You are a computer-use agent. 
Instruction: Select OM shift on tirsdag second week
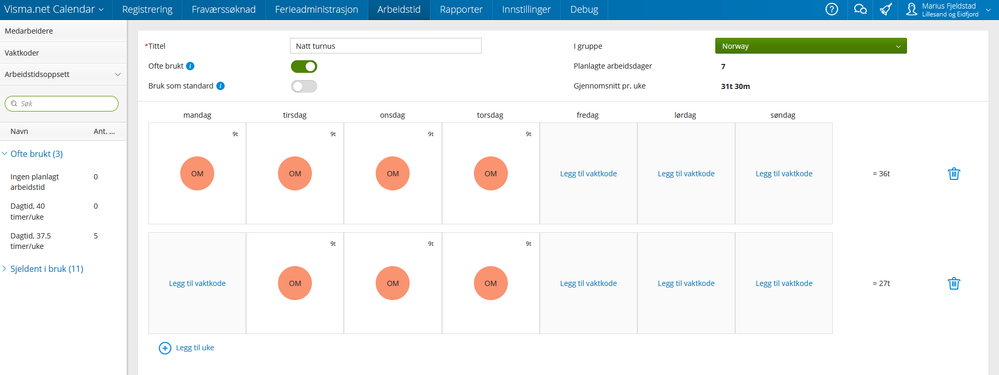tap(295, 283)
